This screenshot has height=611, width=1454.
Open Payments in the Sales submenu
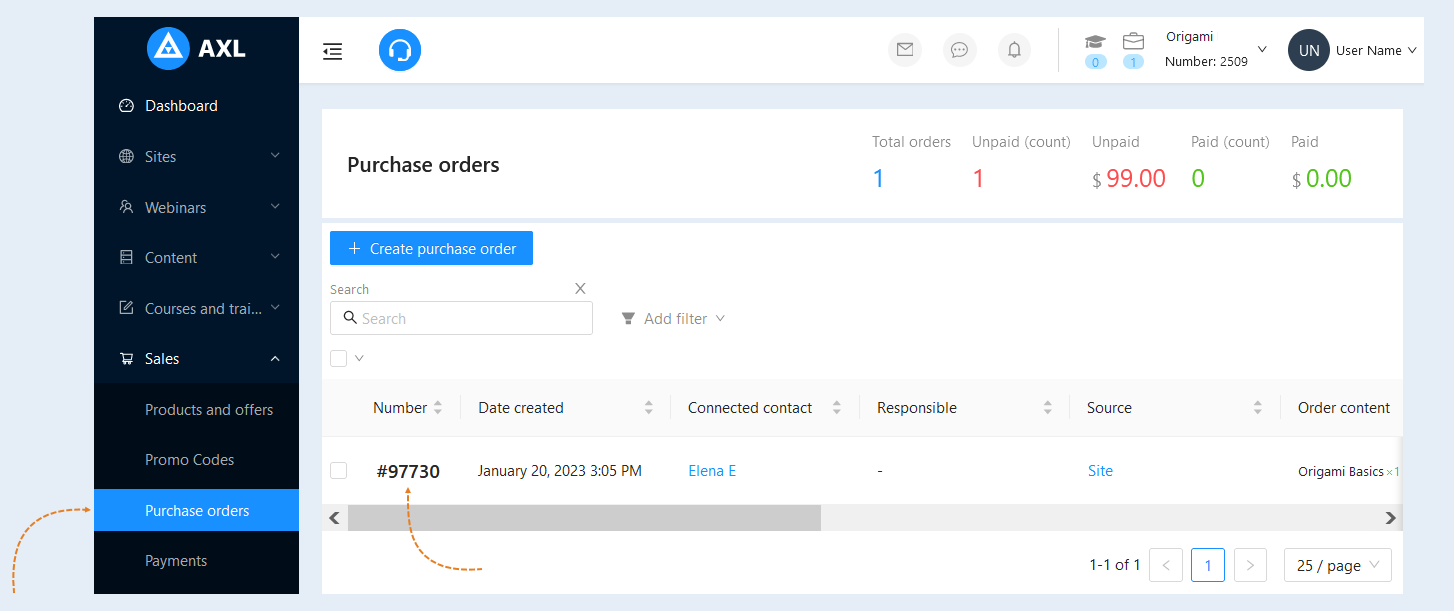(x=176, y=561)
